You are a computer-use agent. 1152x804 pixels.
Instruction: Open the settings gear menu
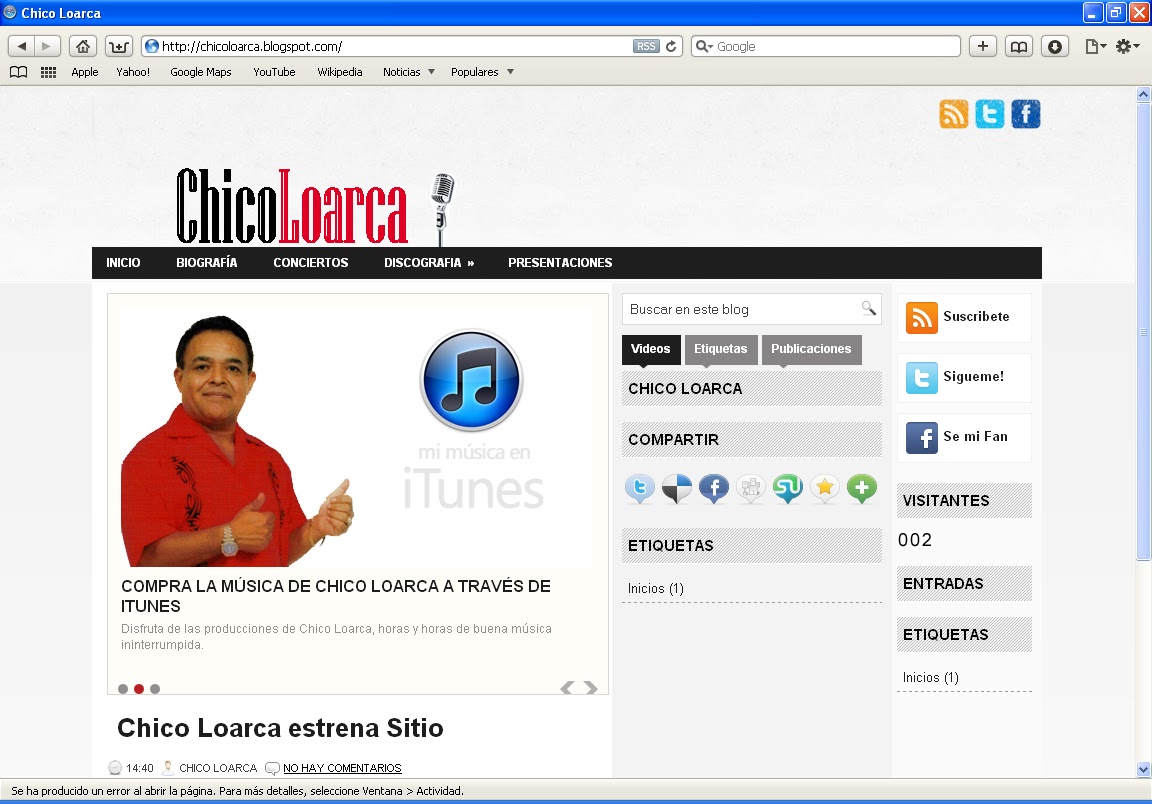[1127, 46]
